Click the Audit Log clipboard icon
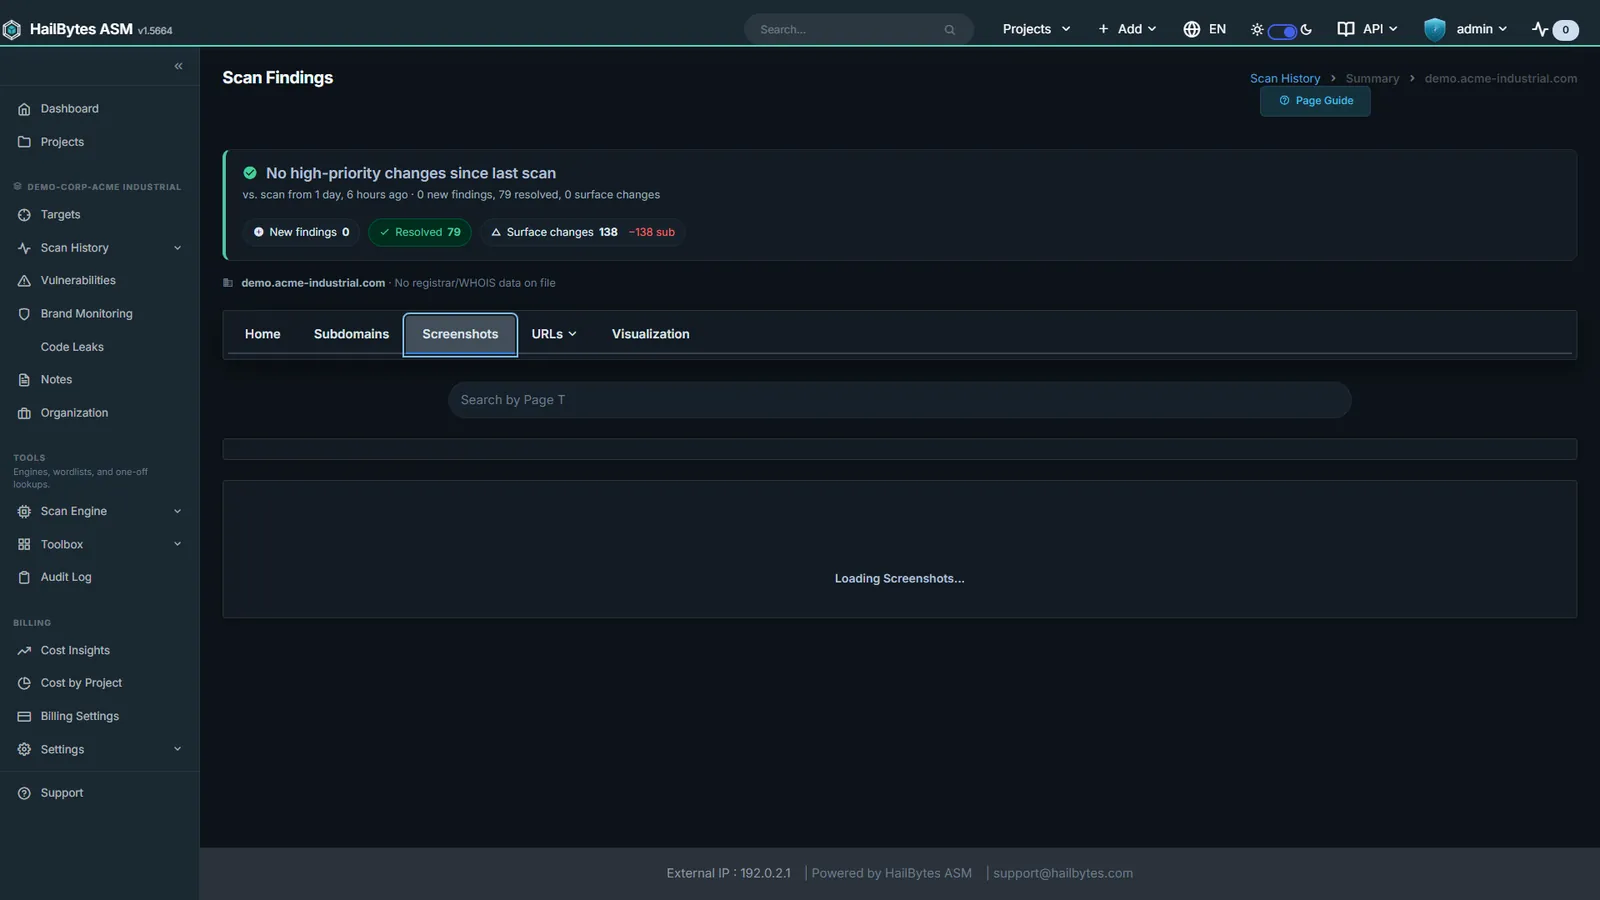This screenshot has height=900, width=1600. click(24, 577)
